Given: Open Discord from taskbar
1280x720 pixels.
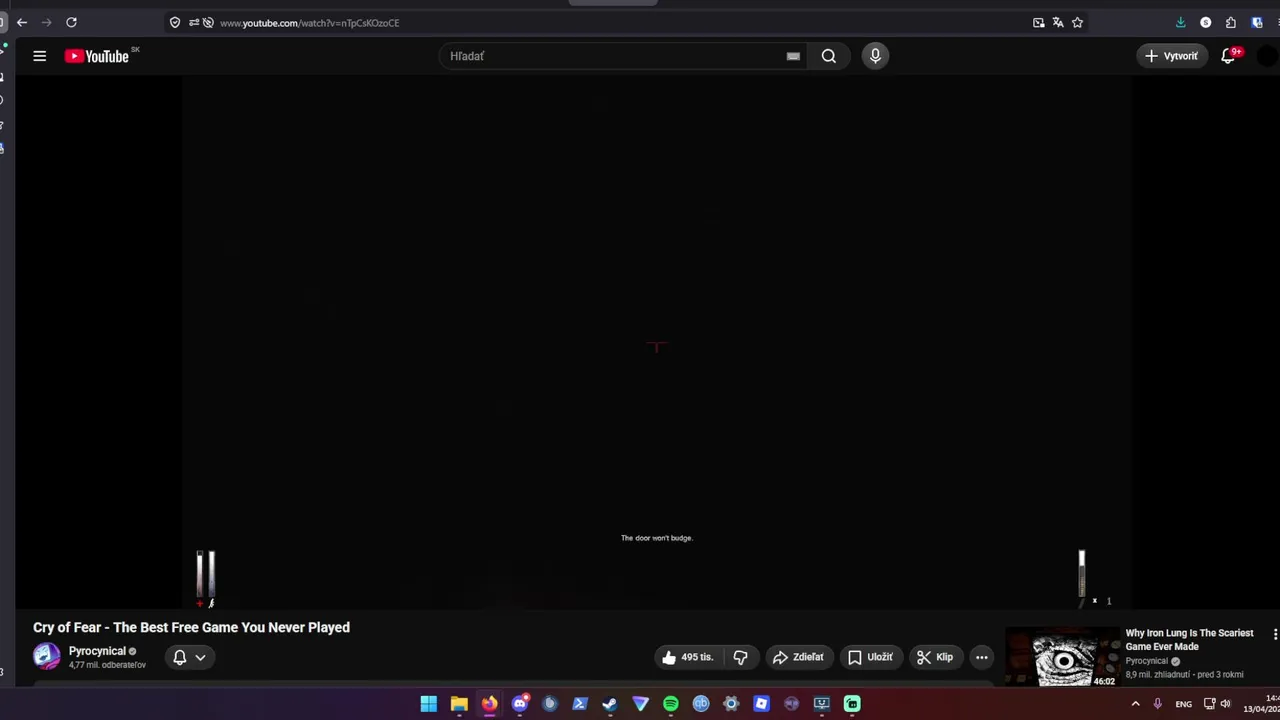Looking at the screenshot, I should pyautogui.click(x=519, y=704).
